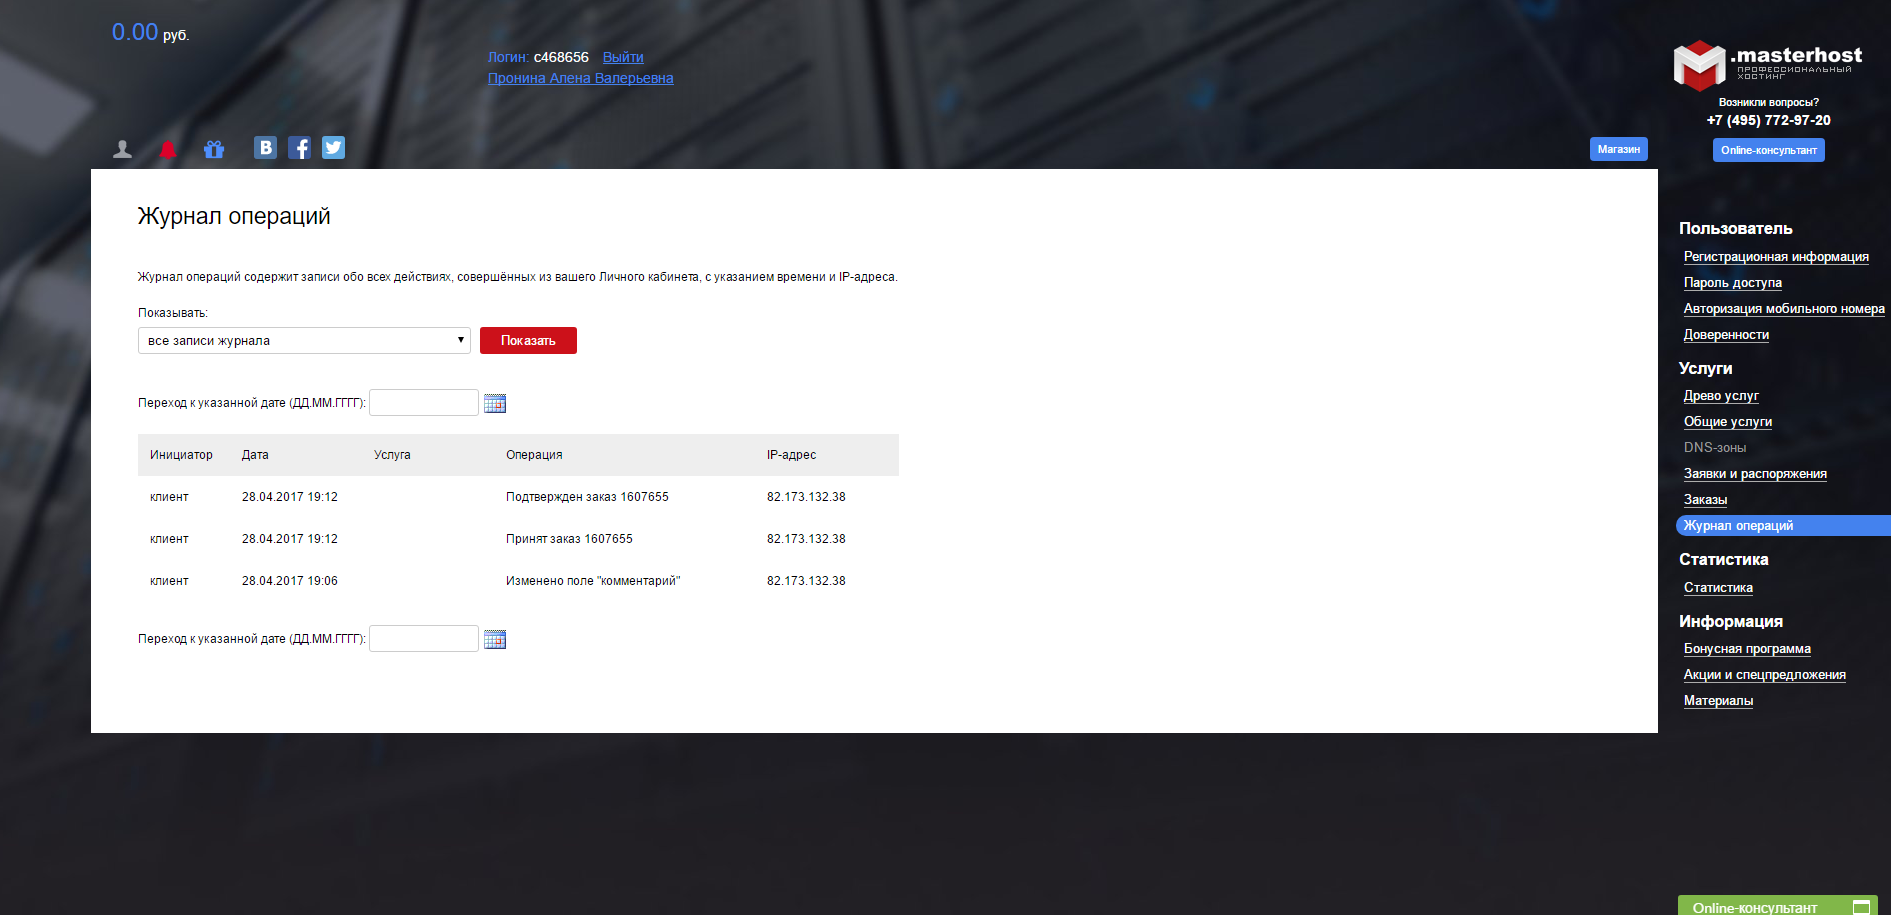Click the IP address in the Подтвержден заказ row
Screen dimensions: 1891x915
click(x=806, y=497)
